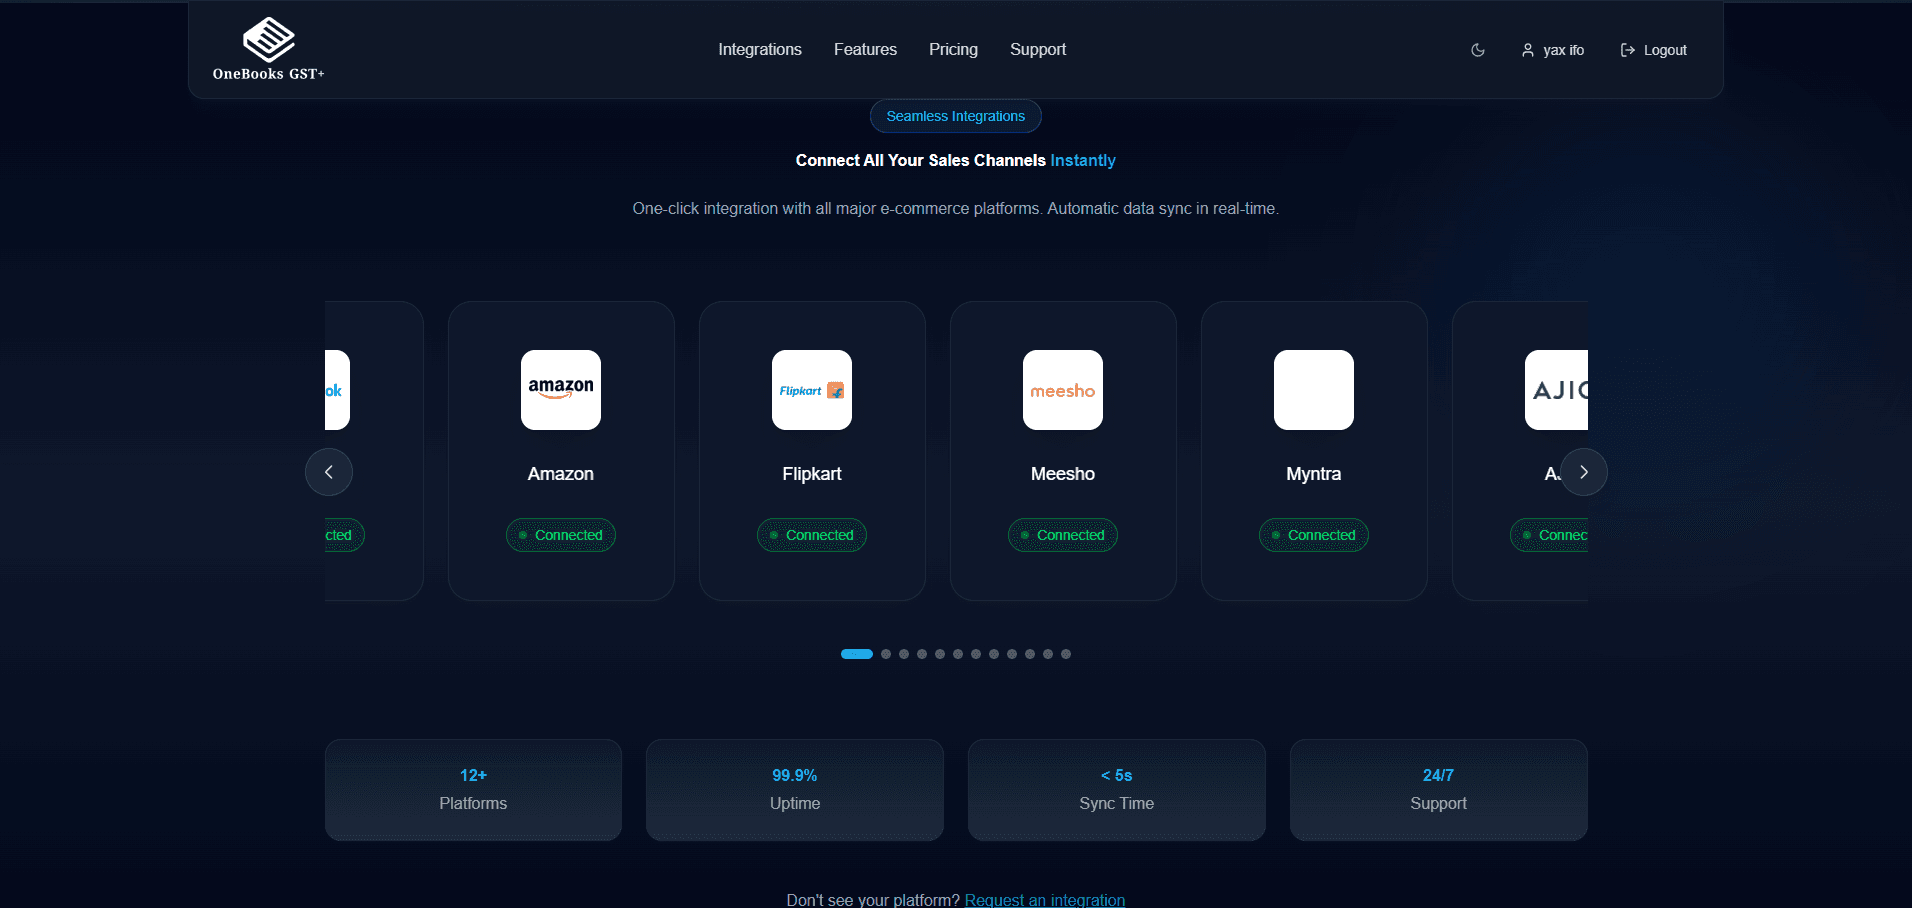Click the Logout button
1912x908 pixels.
click(x=1653, y=50)
